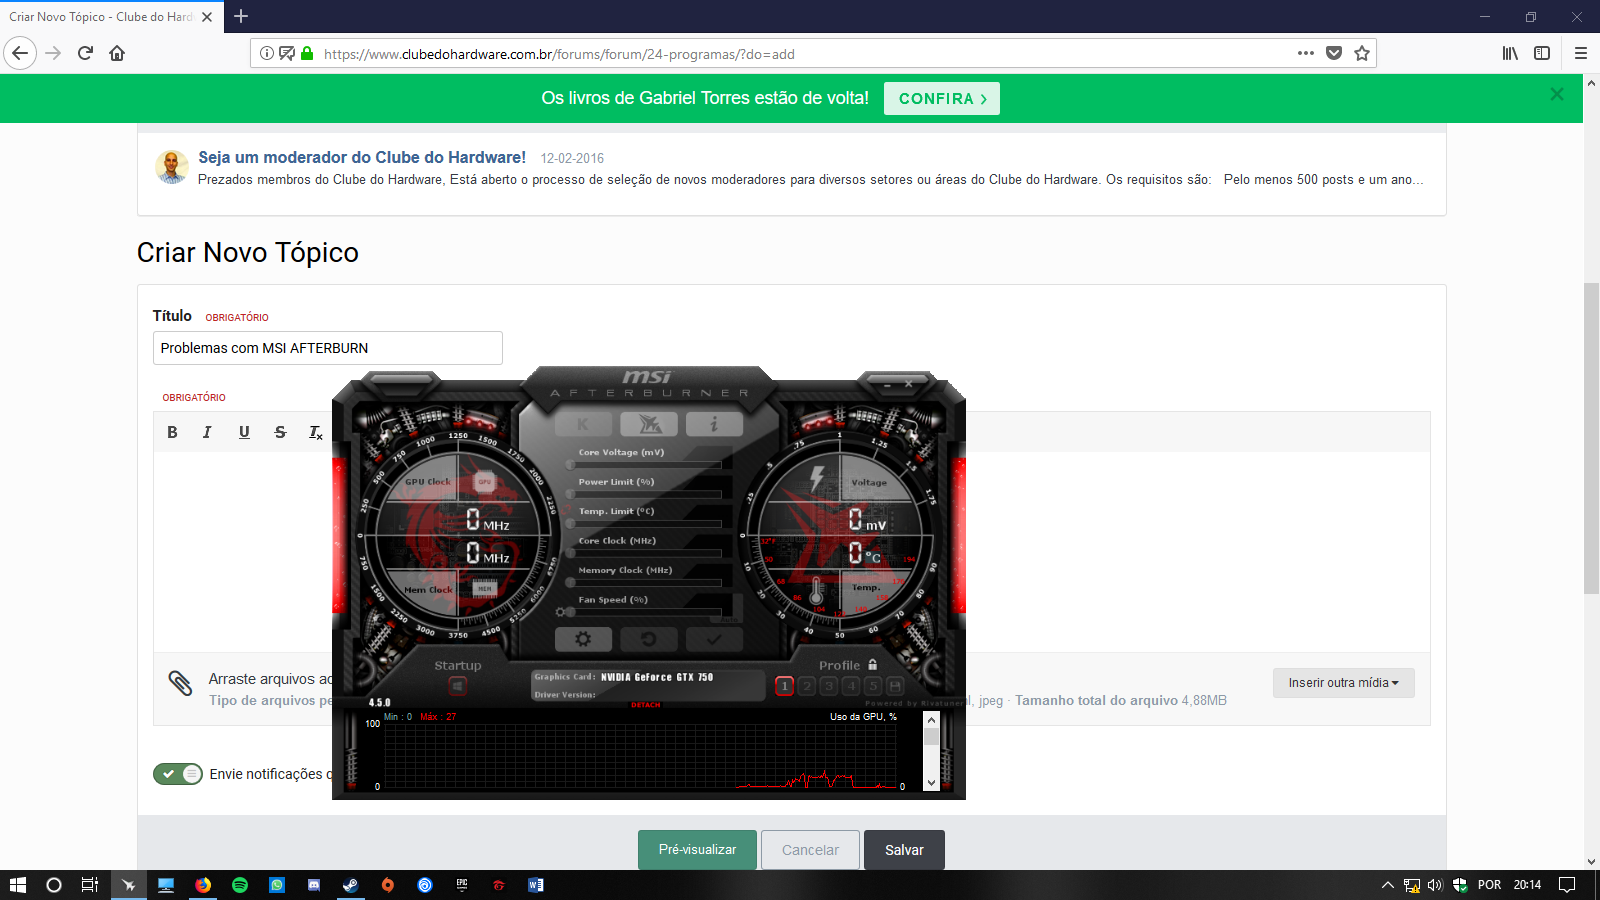Screen dimensions: 1600x900
Task: Click the Salvar button
Action: tap(904, 850)
